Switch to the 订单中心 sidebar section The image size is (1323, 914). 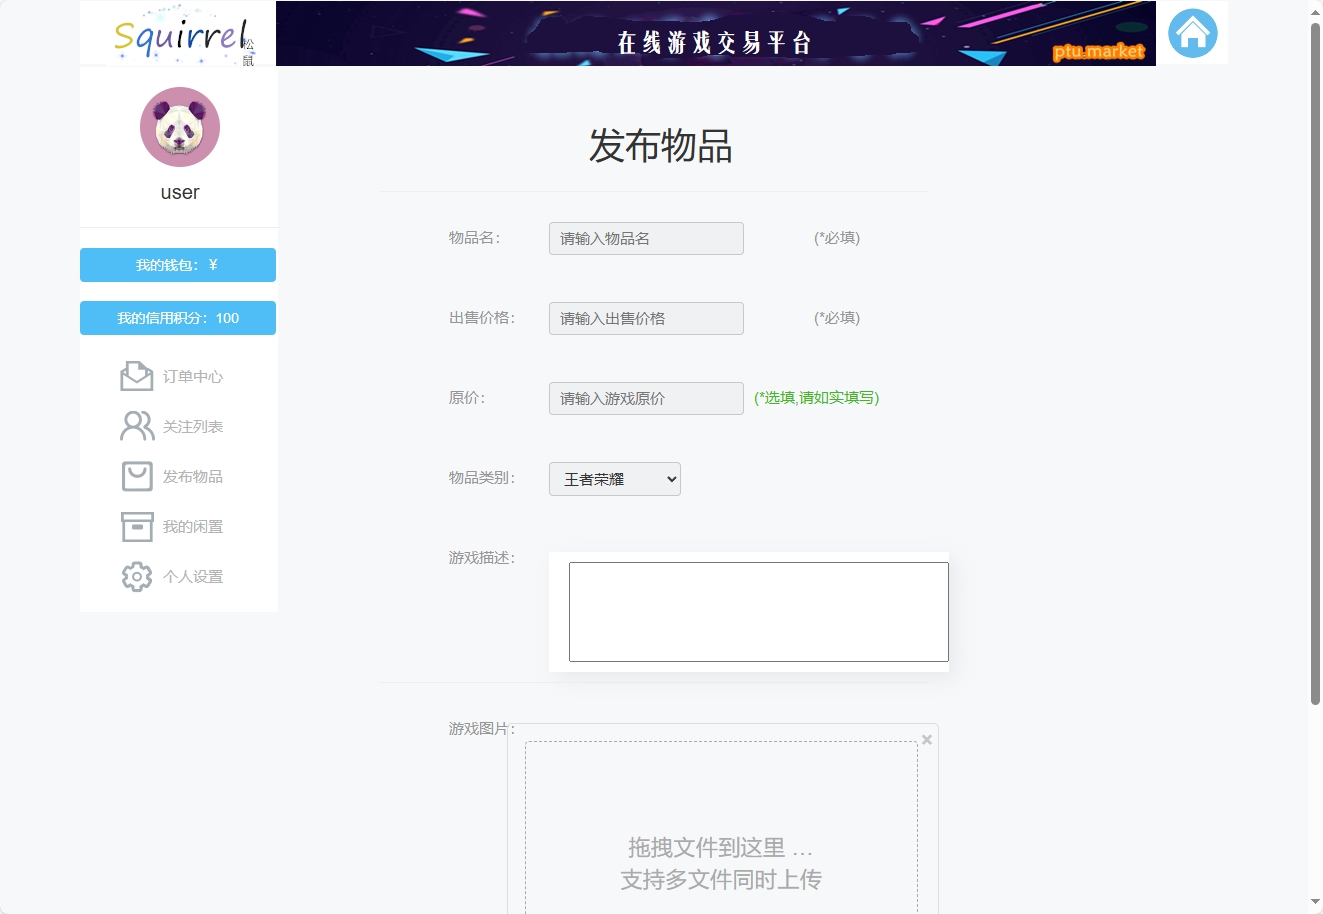pos(193,377)
